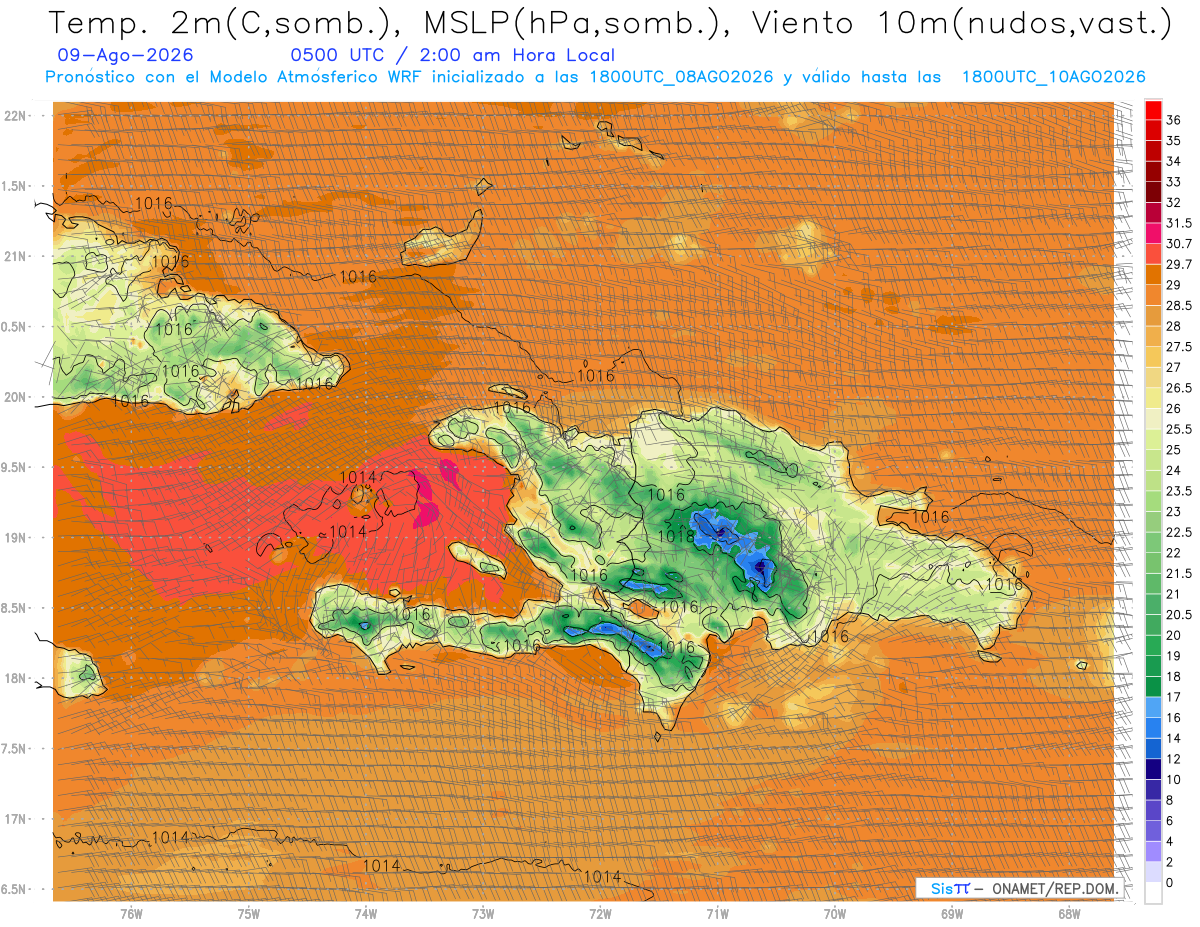The image size is (1200, 927).
Task: Click the '9.5N' latitude axis label
Action: 15,467
